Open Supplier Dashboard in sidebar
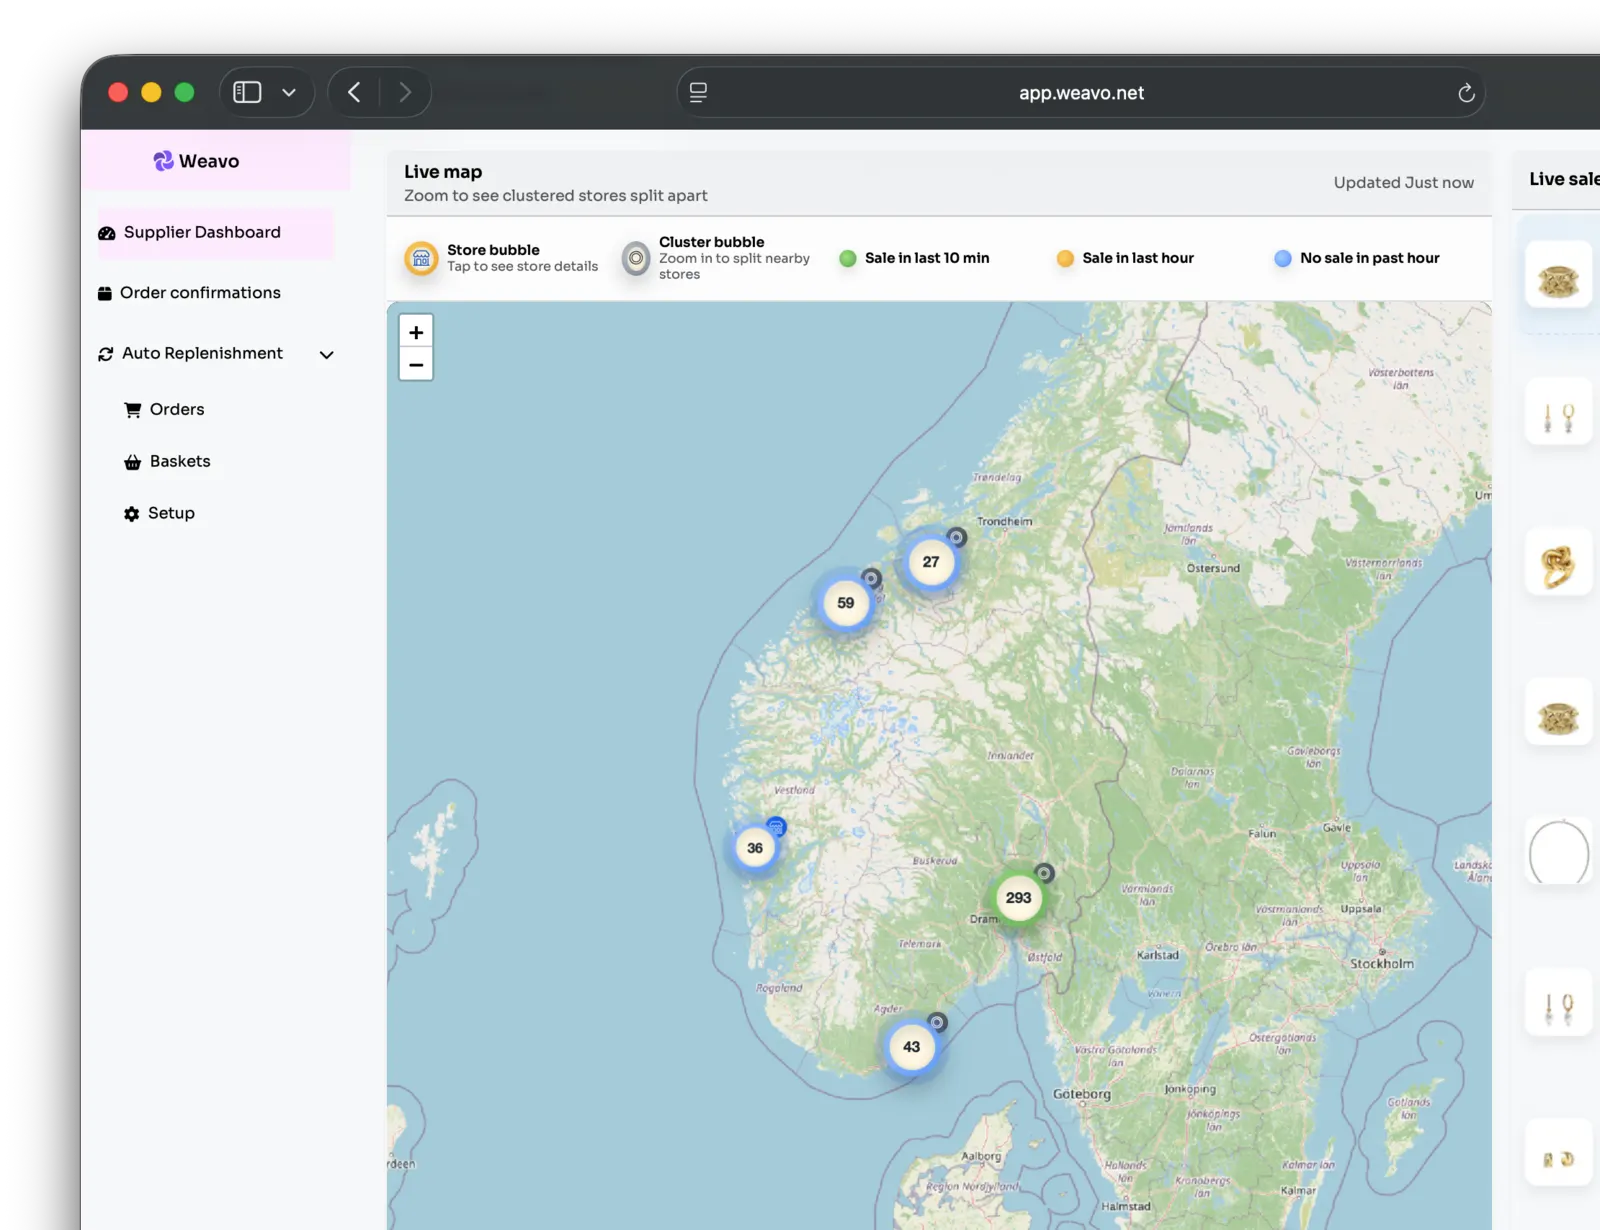This screenshot has width=1600, height=1230. point(215,233)
